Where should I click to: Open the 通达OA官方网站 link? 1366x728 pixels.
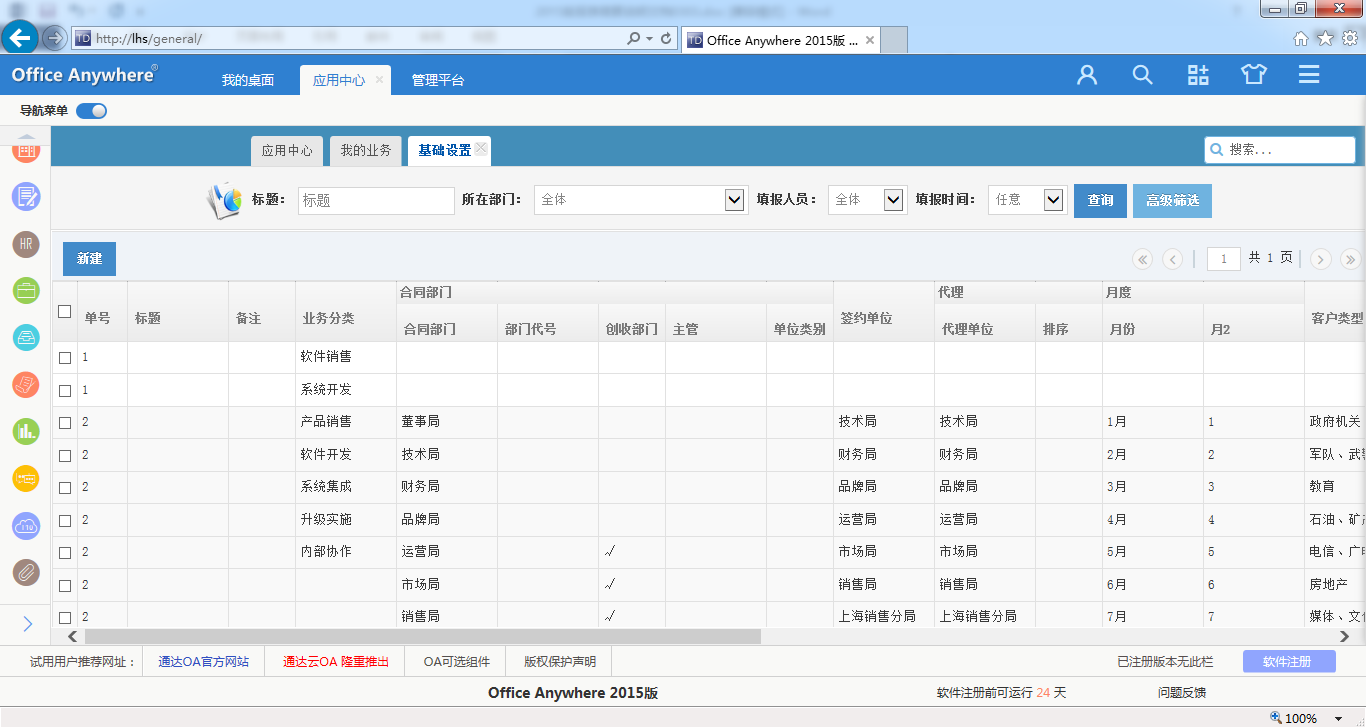(x=203, y=661)
